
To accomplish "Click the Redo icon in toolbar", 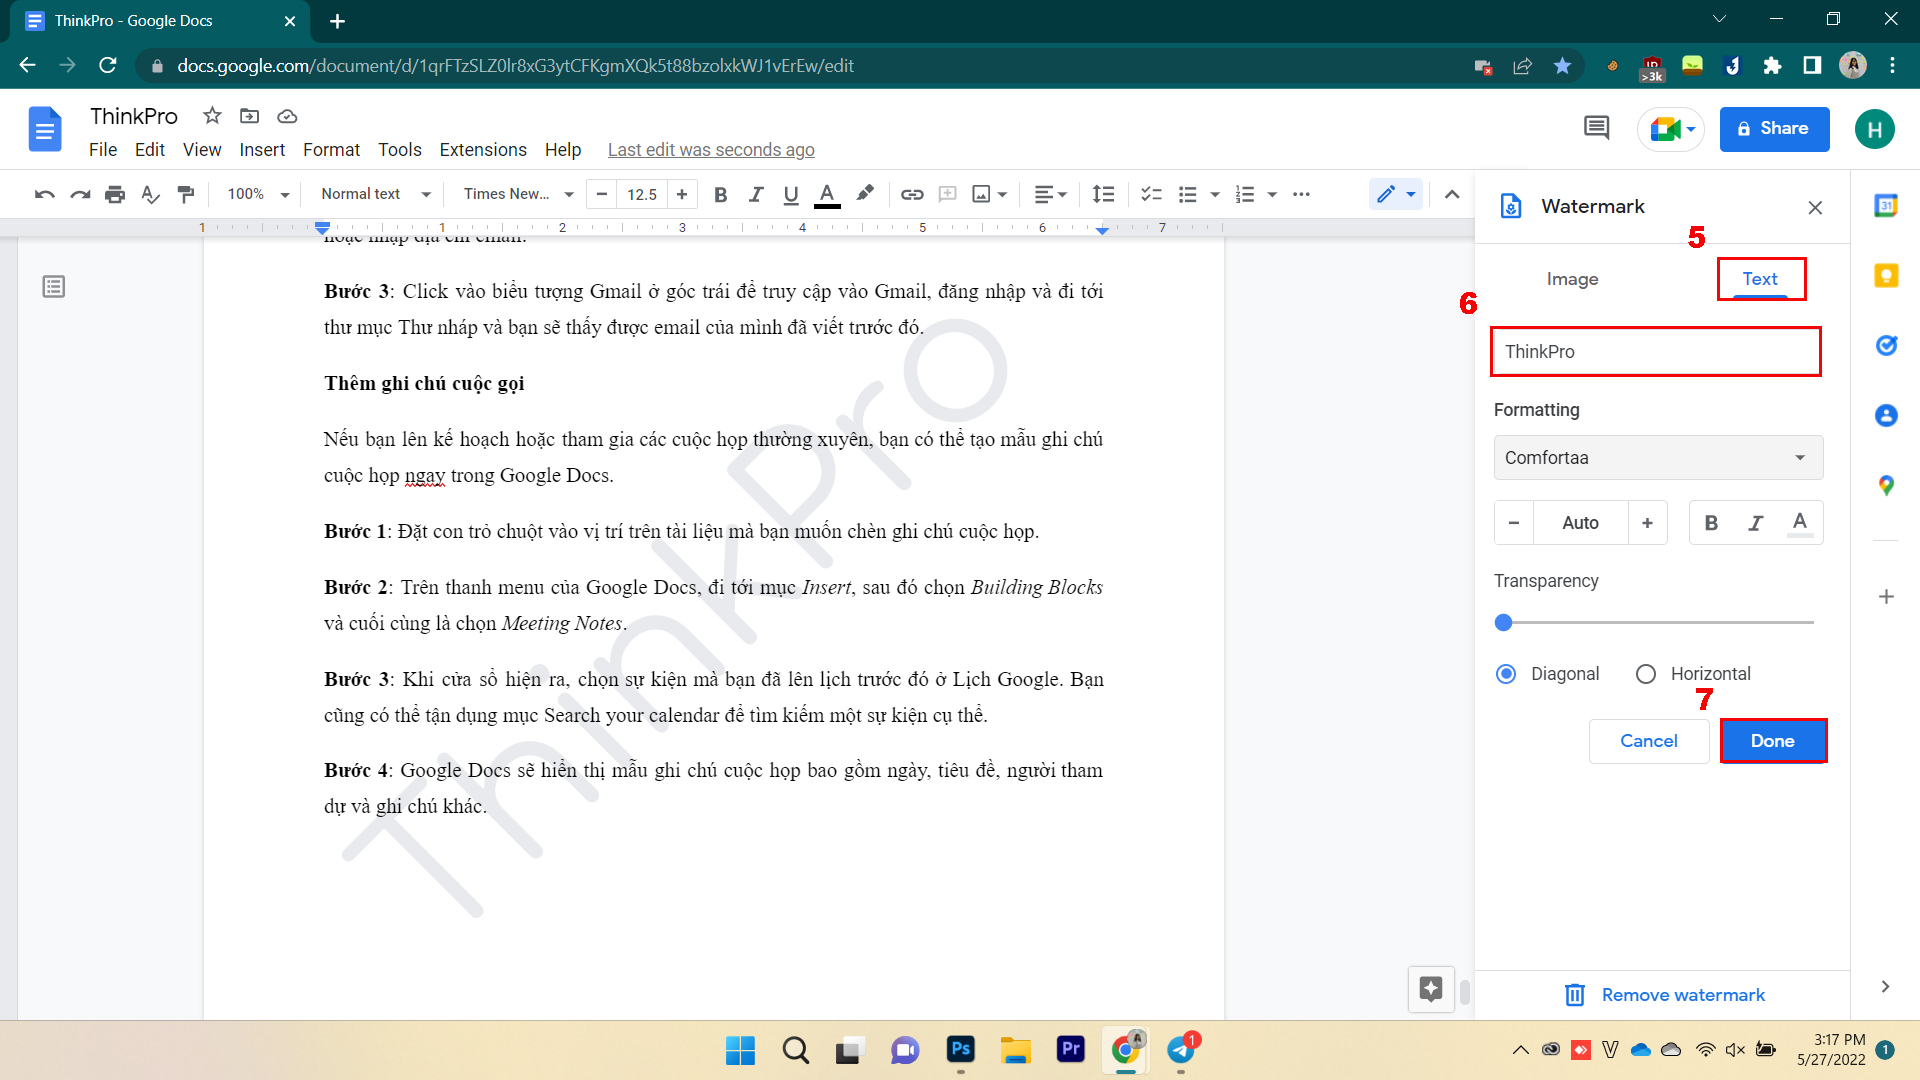I will tap(80, 194).
